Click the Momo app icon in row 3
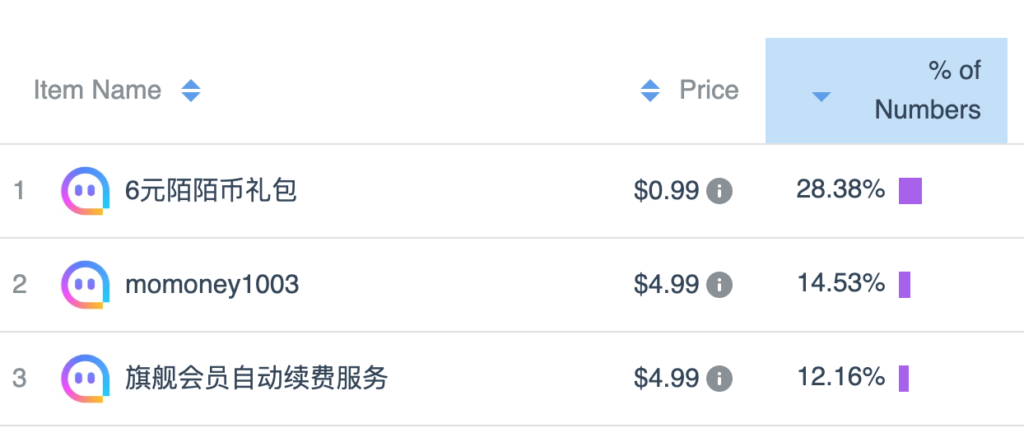The width and height of the screenshot is (1024, 428). point(86,378)
